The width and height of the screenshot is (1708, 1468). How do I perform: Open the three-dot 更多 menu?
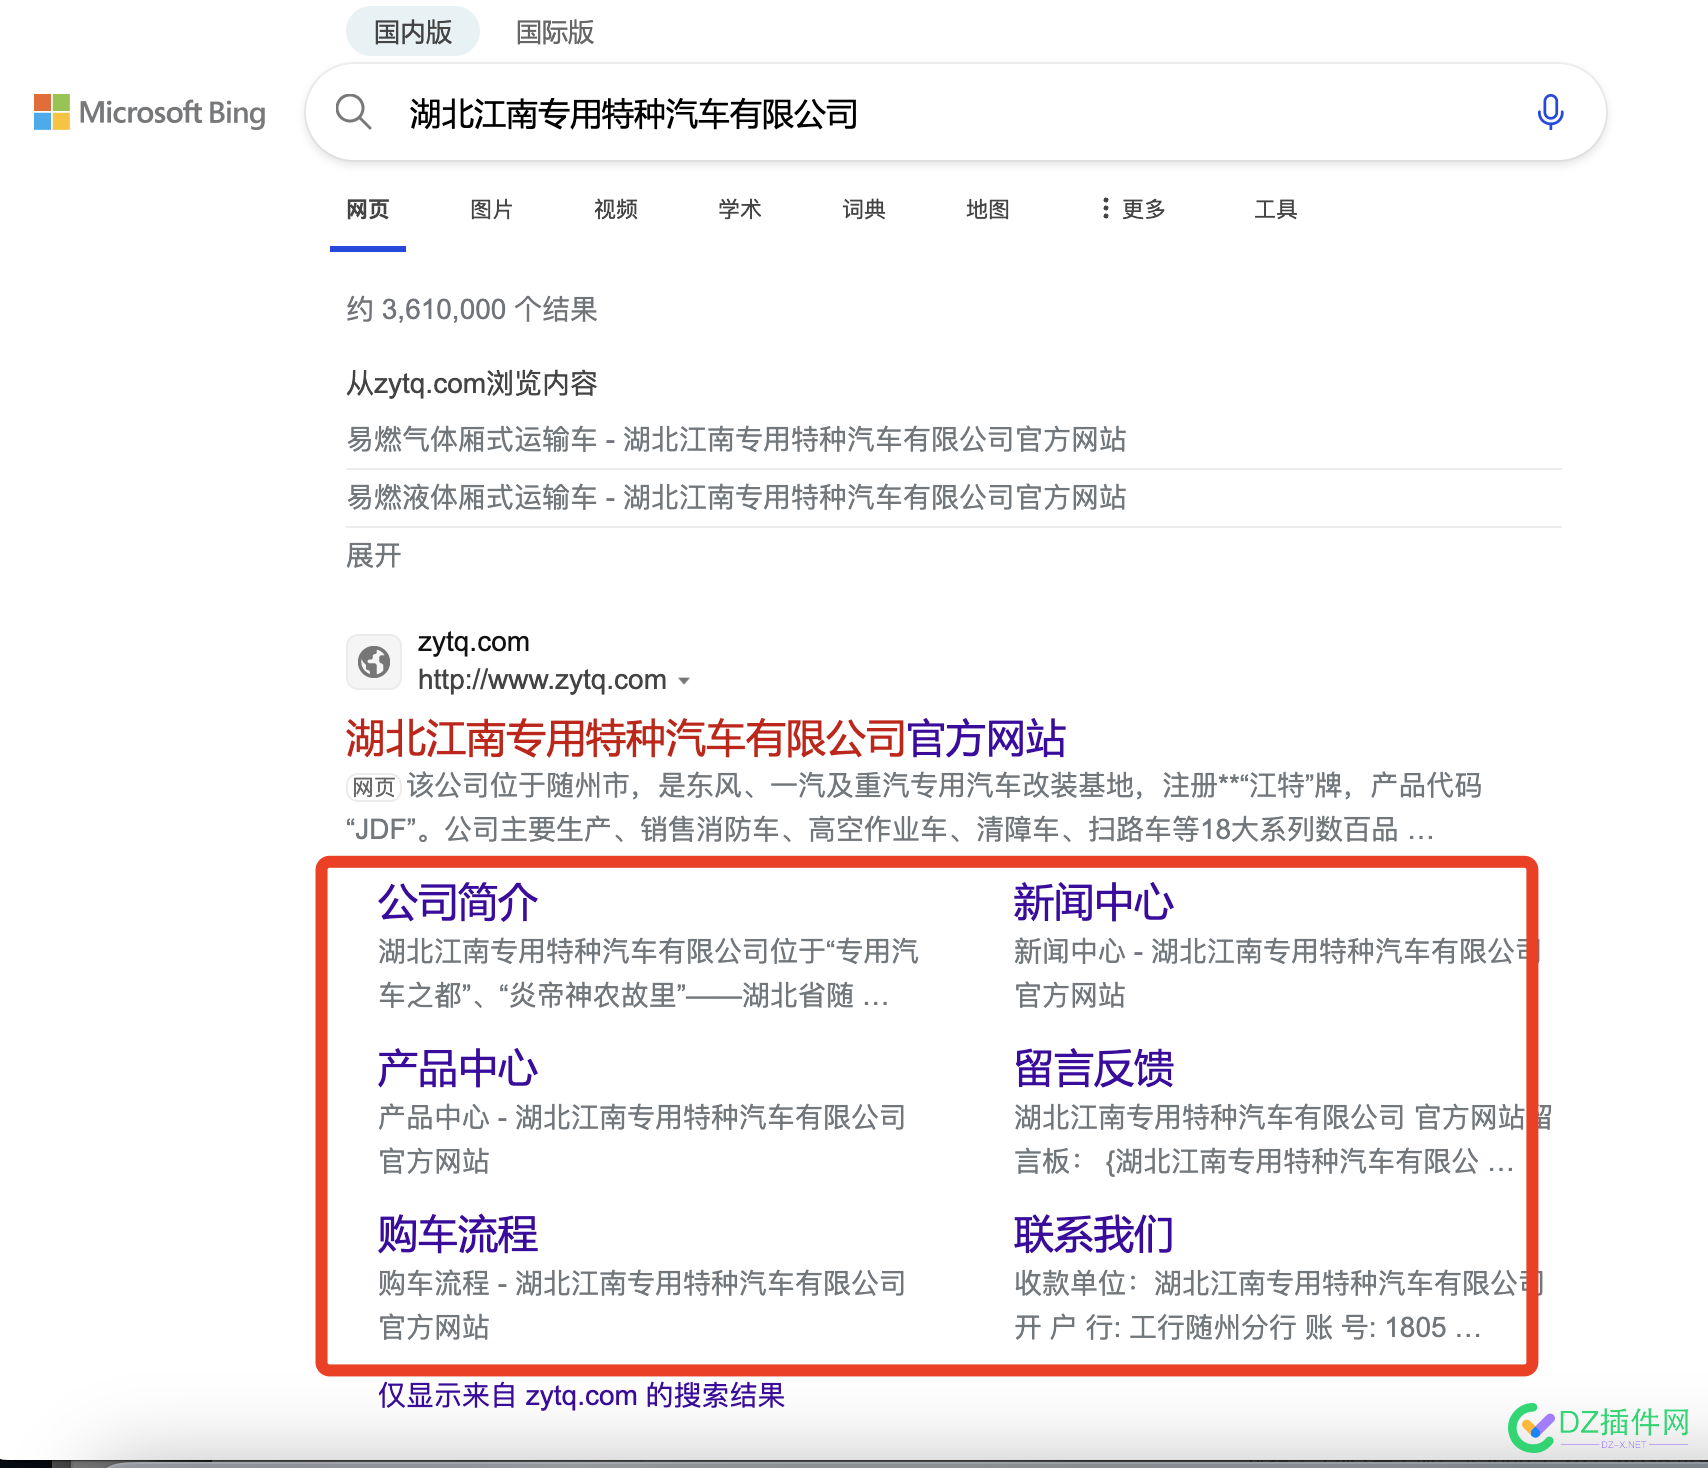pos(1133,209)
